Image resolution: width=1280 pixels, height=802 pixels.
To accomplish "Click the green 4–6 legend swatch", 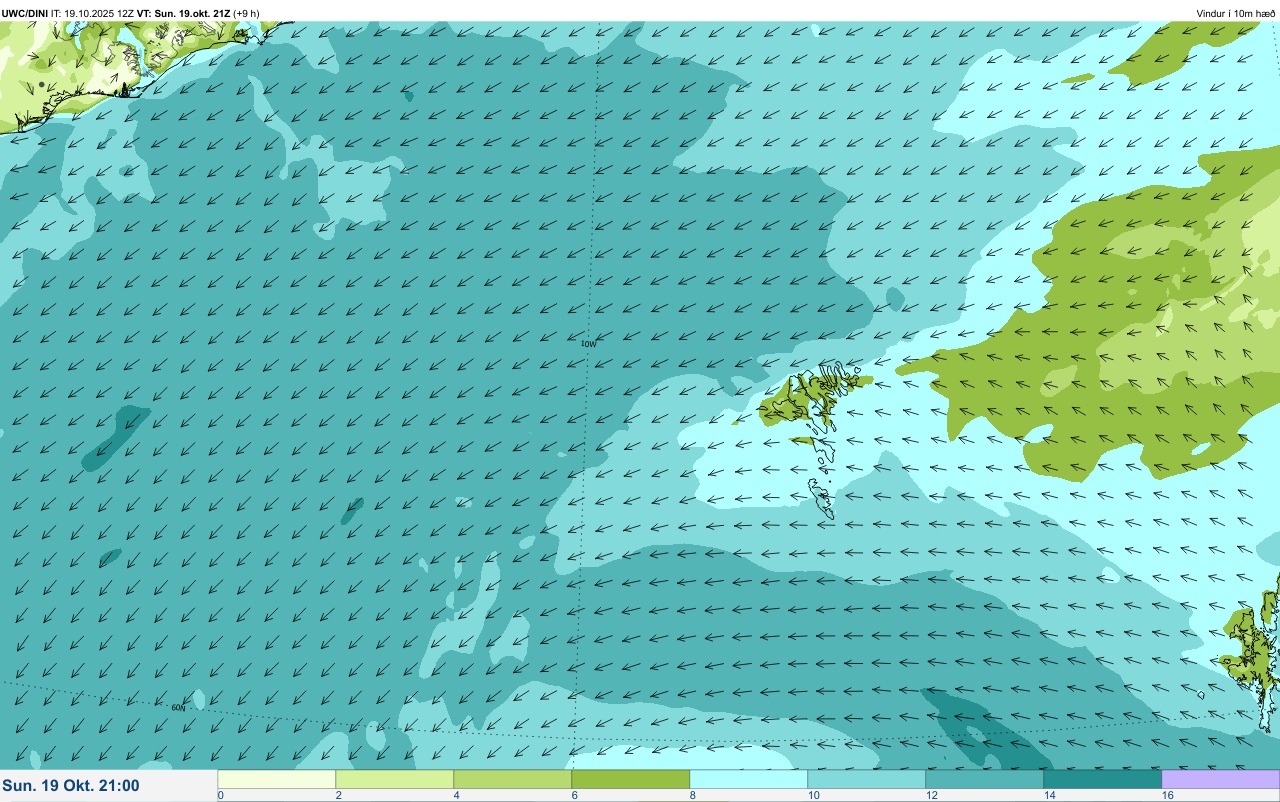I will coord(512,779).
